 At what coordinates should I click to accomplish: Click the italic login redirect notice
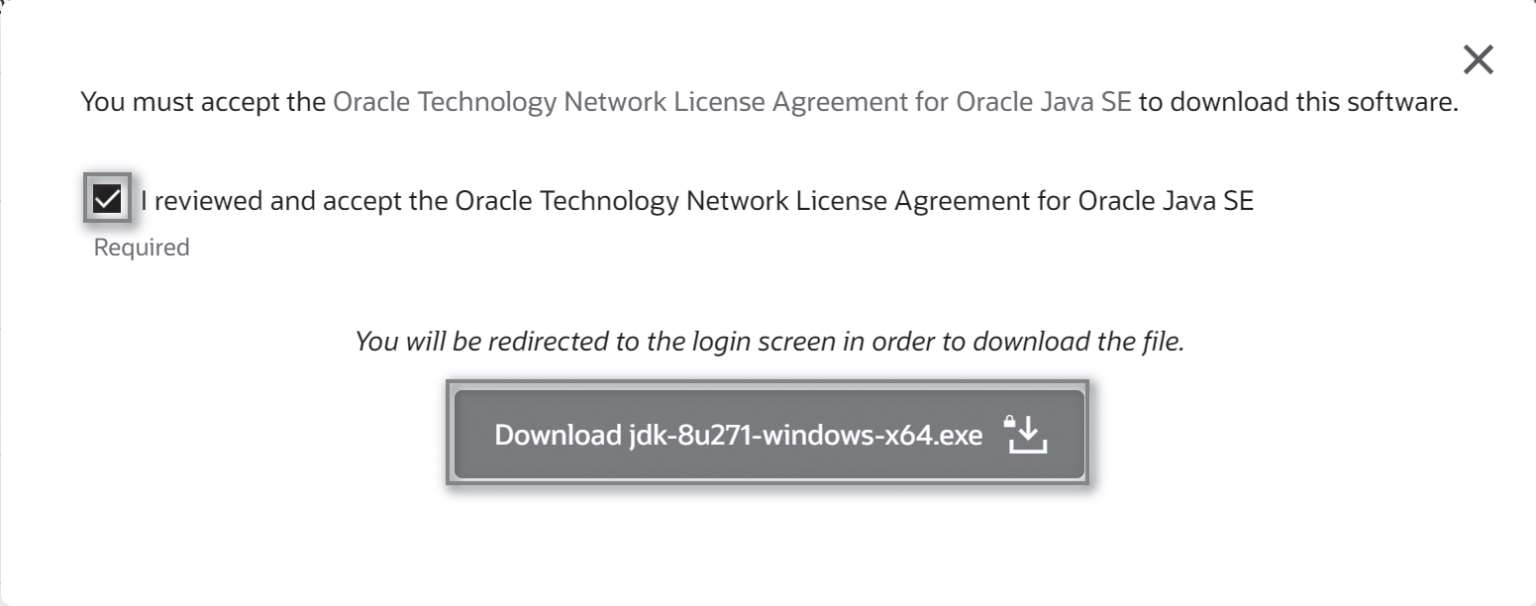click(x=769, y=342)
